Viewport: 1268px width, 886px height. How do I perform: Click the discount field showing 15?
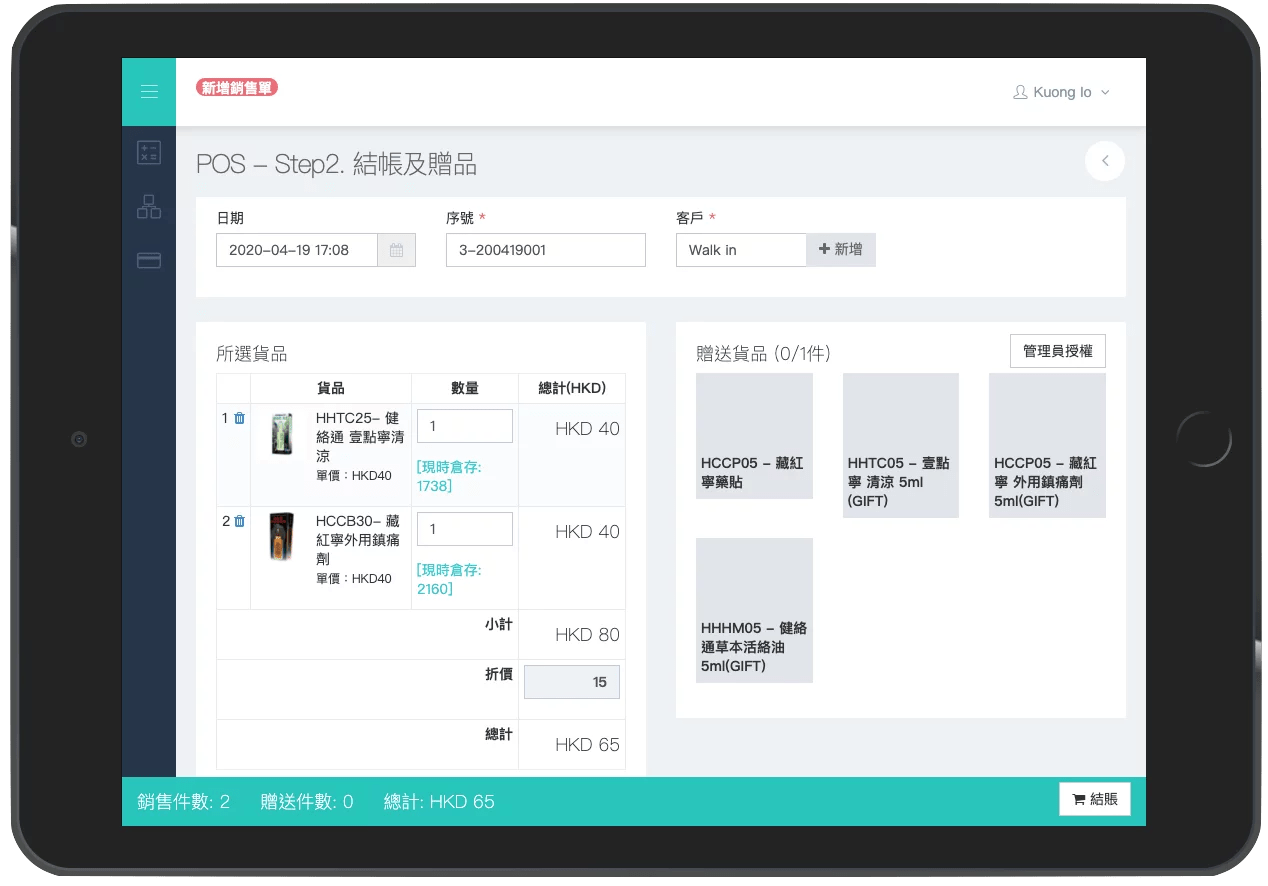(x=572, y=682)
